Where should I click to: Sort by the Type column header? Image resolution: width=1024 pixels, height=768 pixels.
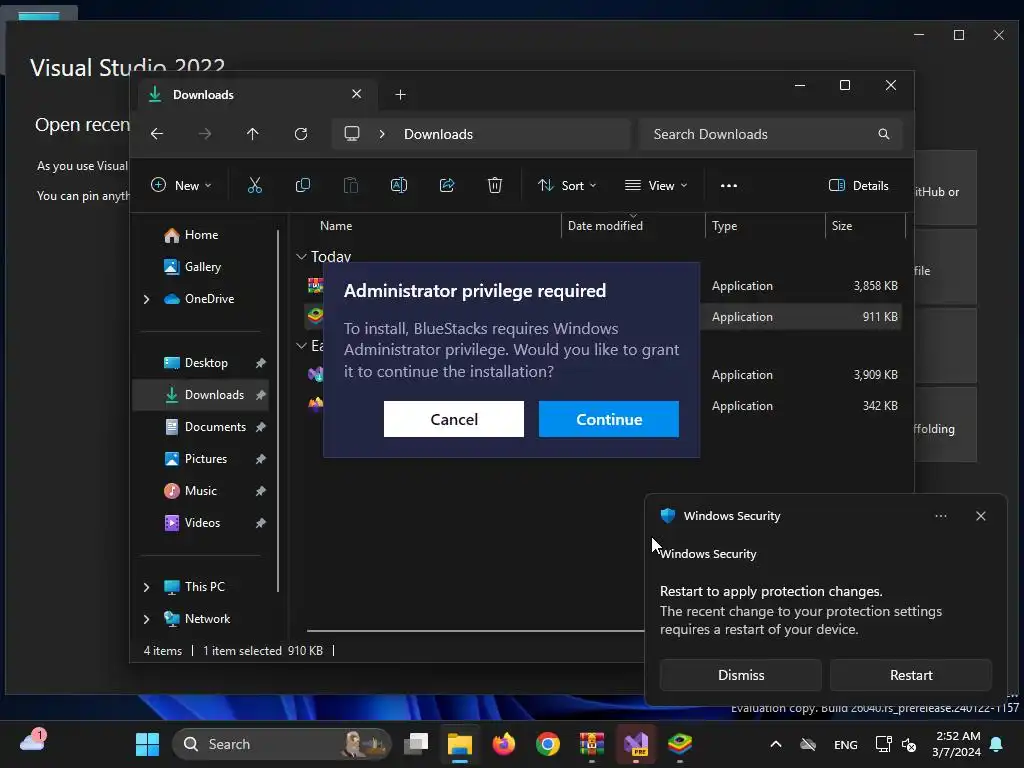[724, 226]
